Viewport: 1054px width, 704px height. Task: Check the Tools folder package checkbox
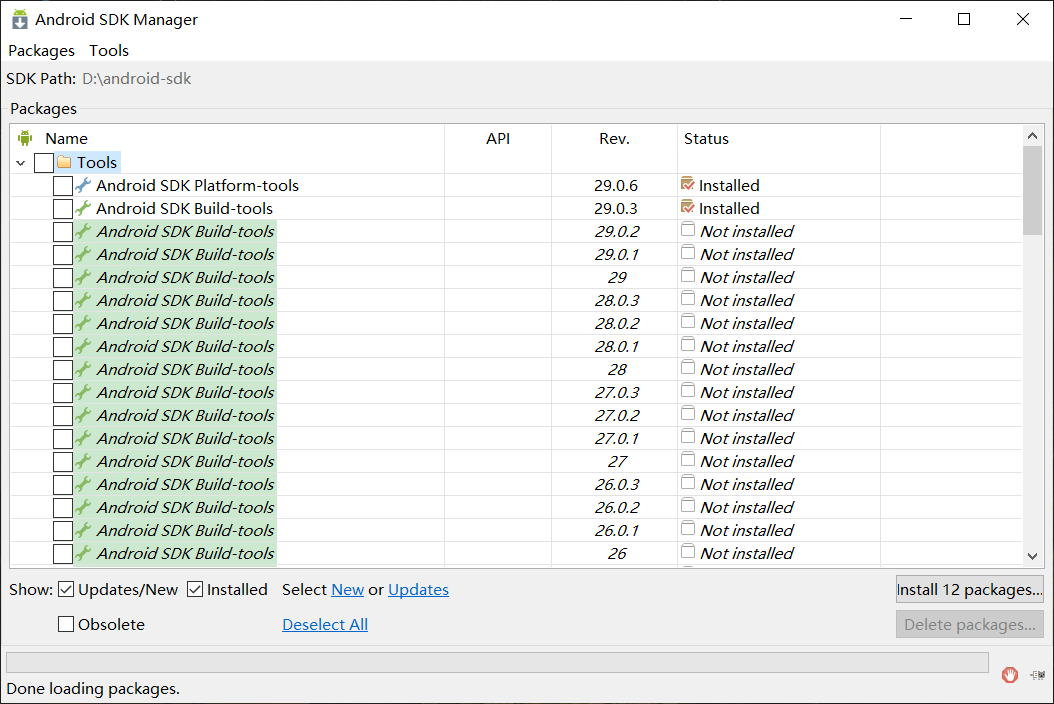[43, 162]
